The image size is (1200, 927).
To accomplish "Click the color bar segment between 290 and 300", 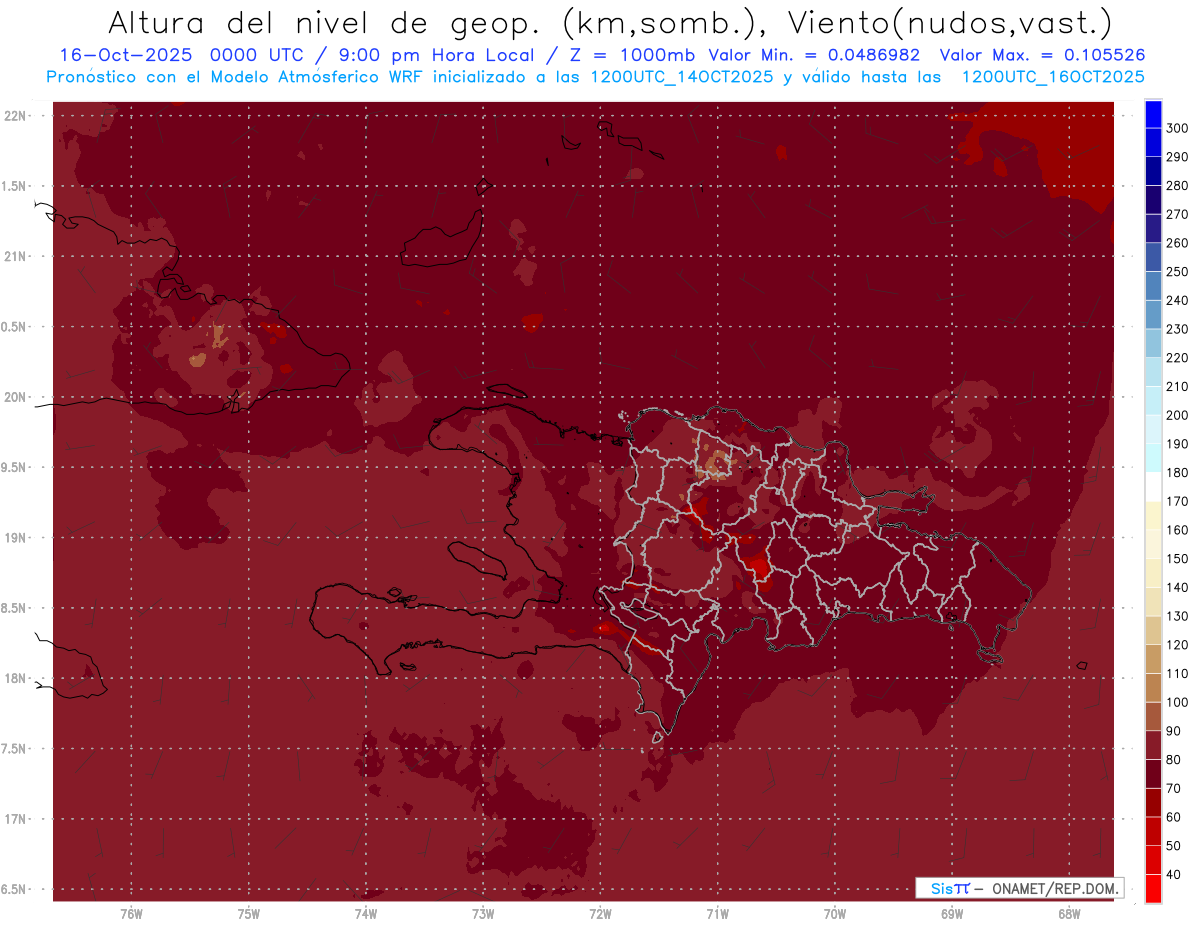I will [1153, 142].
